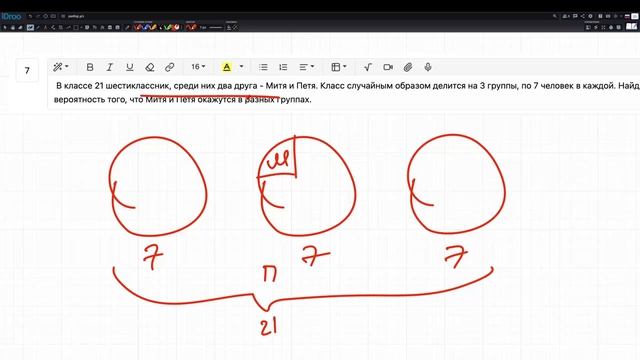Insert a numbered list
640x360 pixels.
(283, 67)
